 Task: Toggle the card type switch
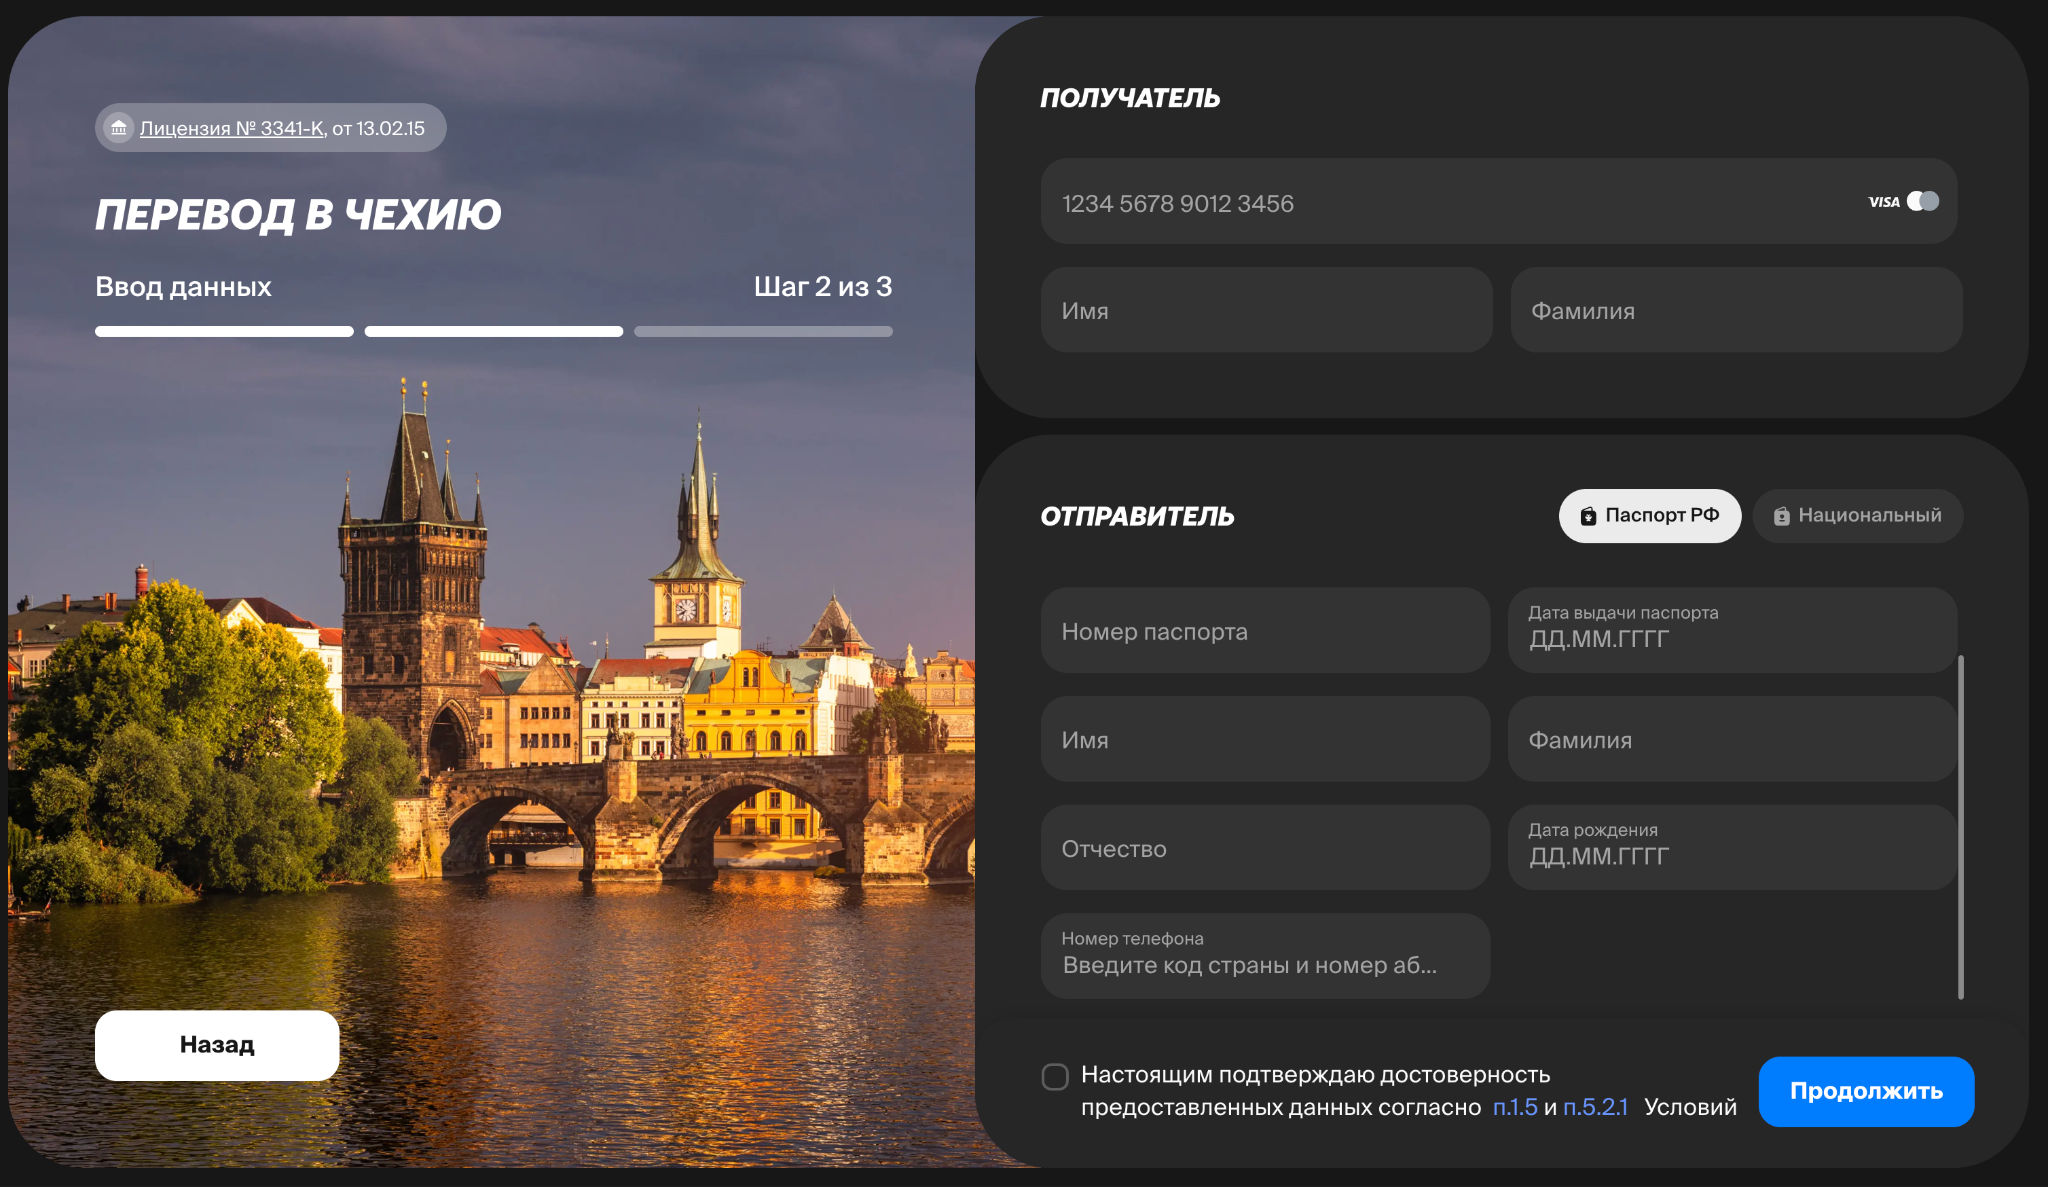click(1922, 201)
